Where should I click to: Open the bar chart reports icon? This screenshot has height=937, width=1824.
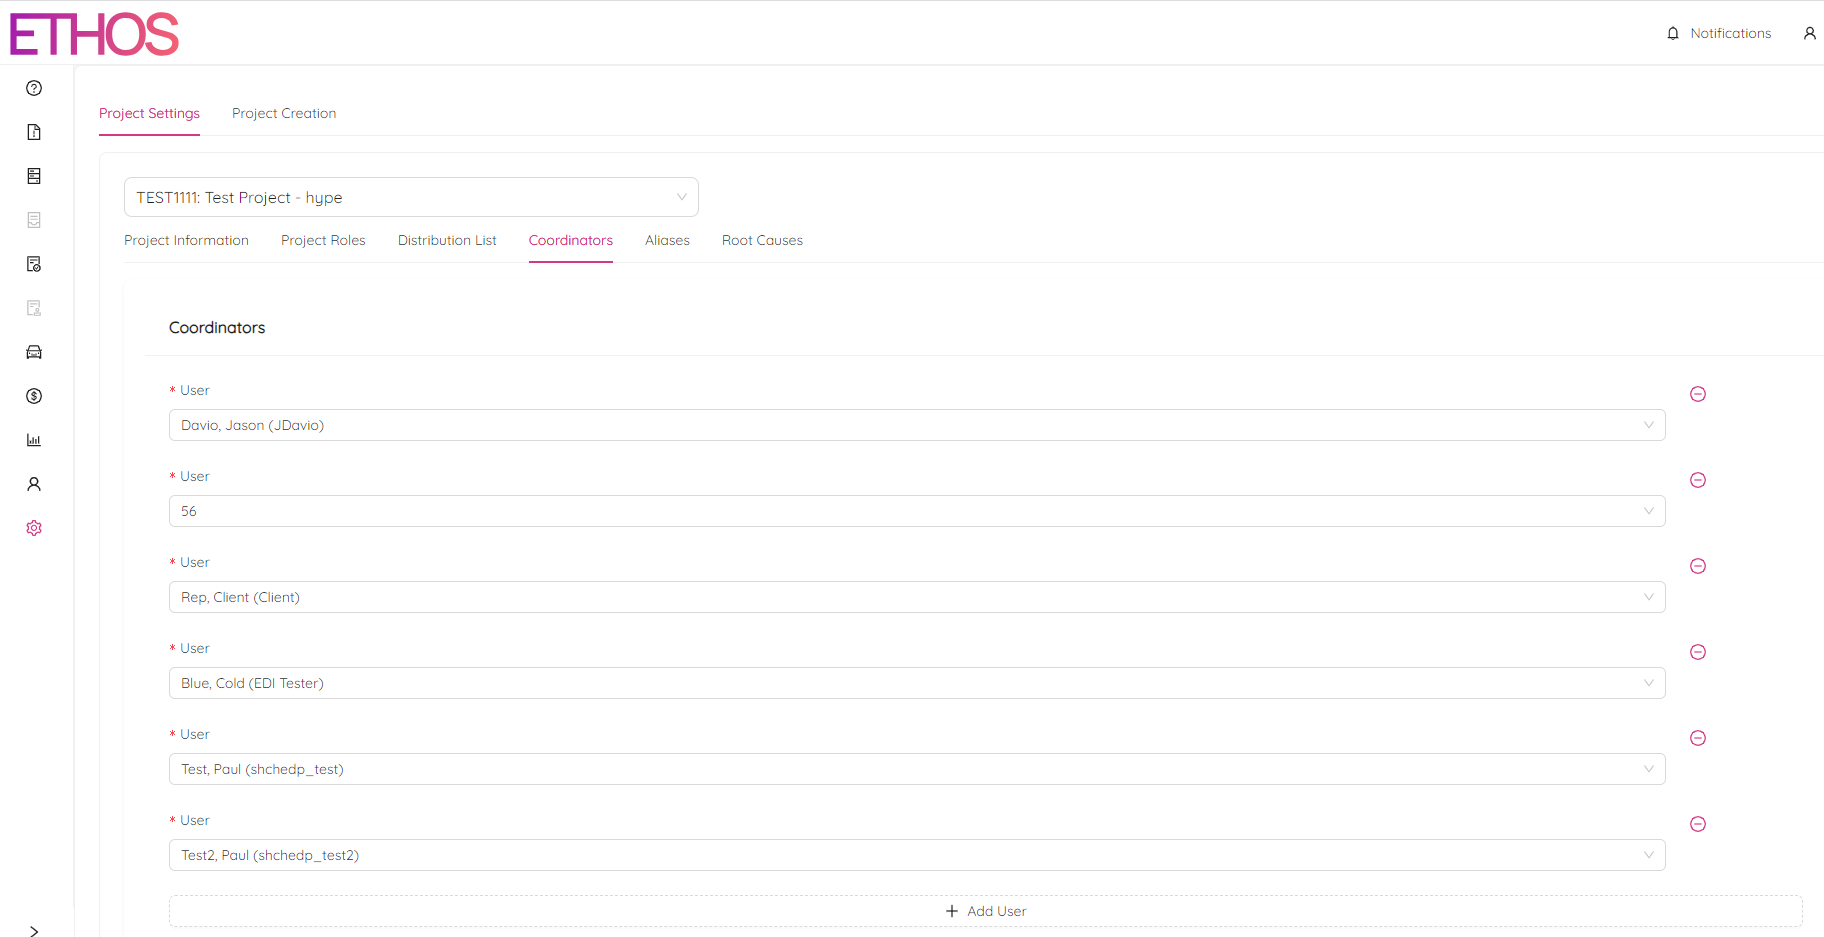coord(34,440)
